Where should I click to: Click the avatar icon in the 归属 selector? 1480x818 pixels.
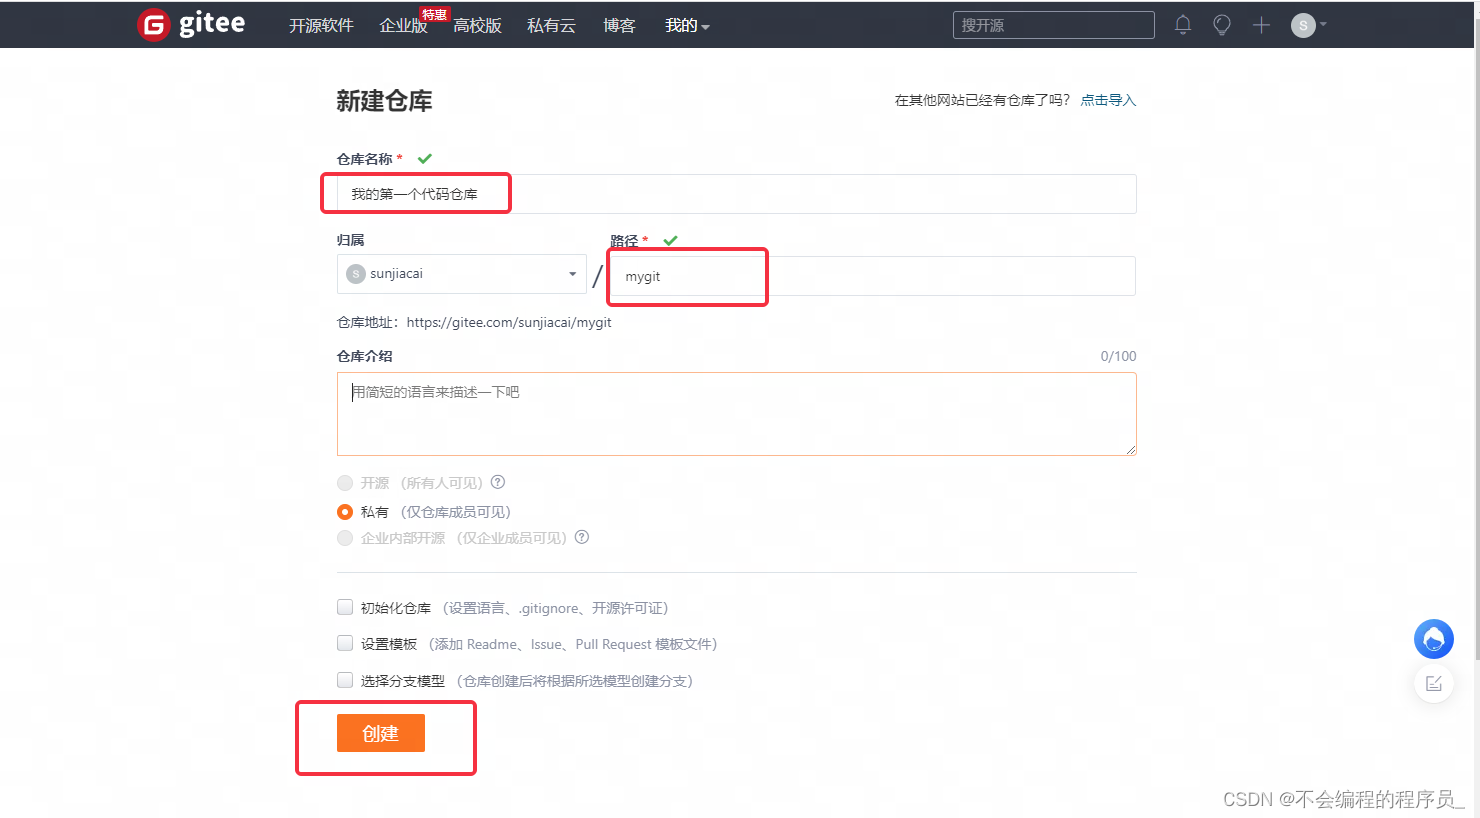pos(355,274)
